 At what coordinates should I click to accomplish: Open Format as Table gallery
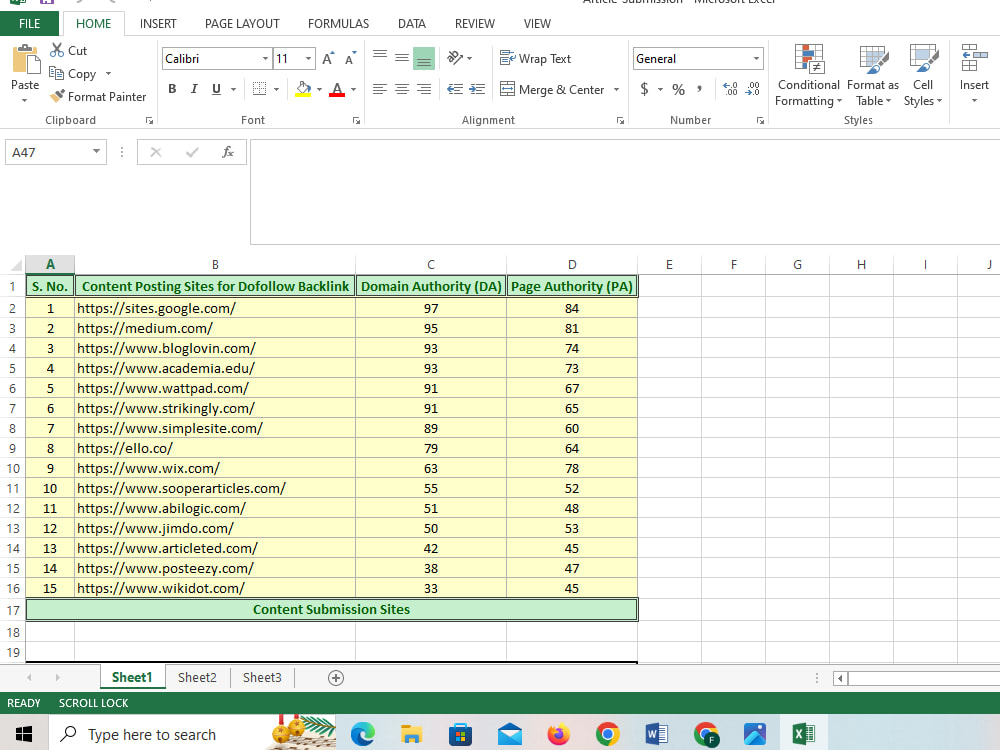pyautogui.click(x=872, y=75)
